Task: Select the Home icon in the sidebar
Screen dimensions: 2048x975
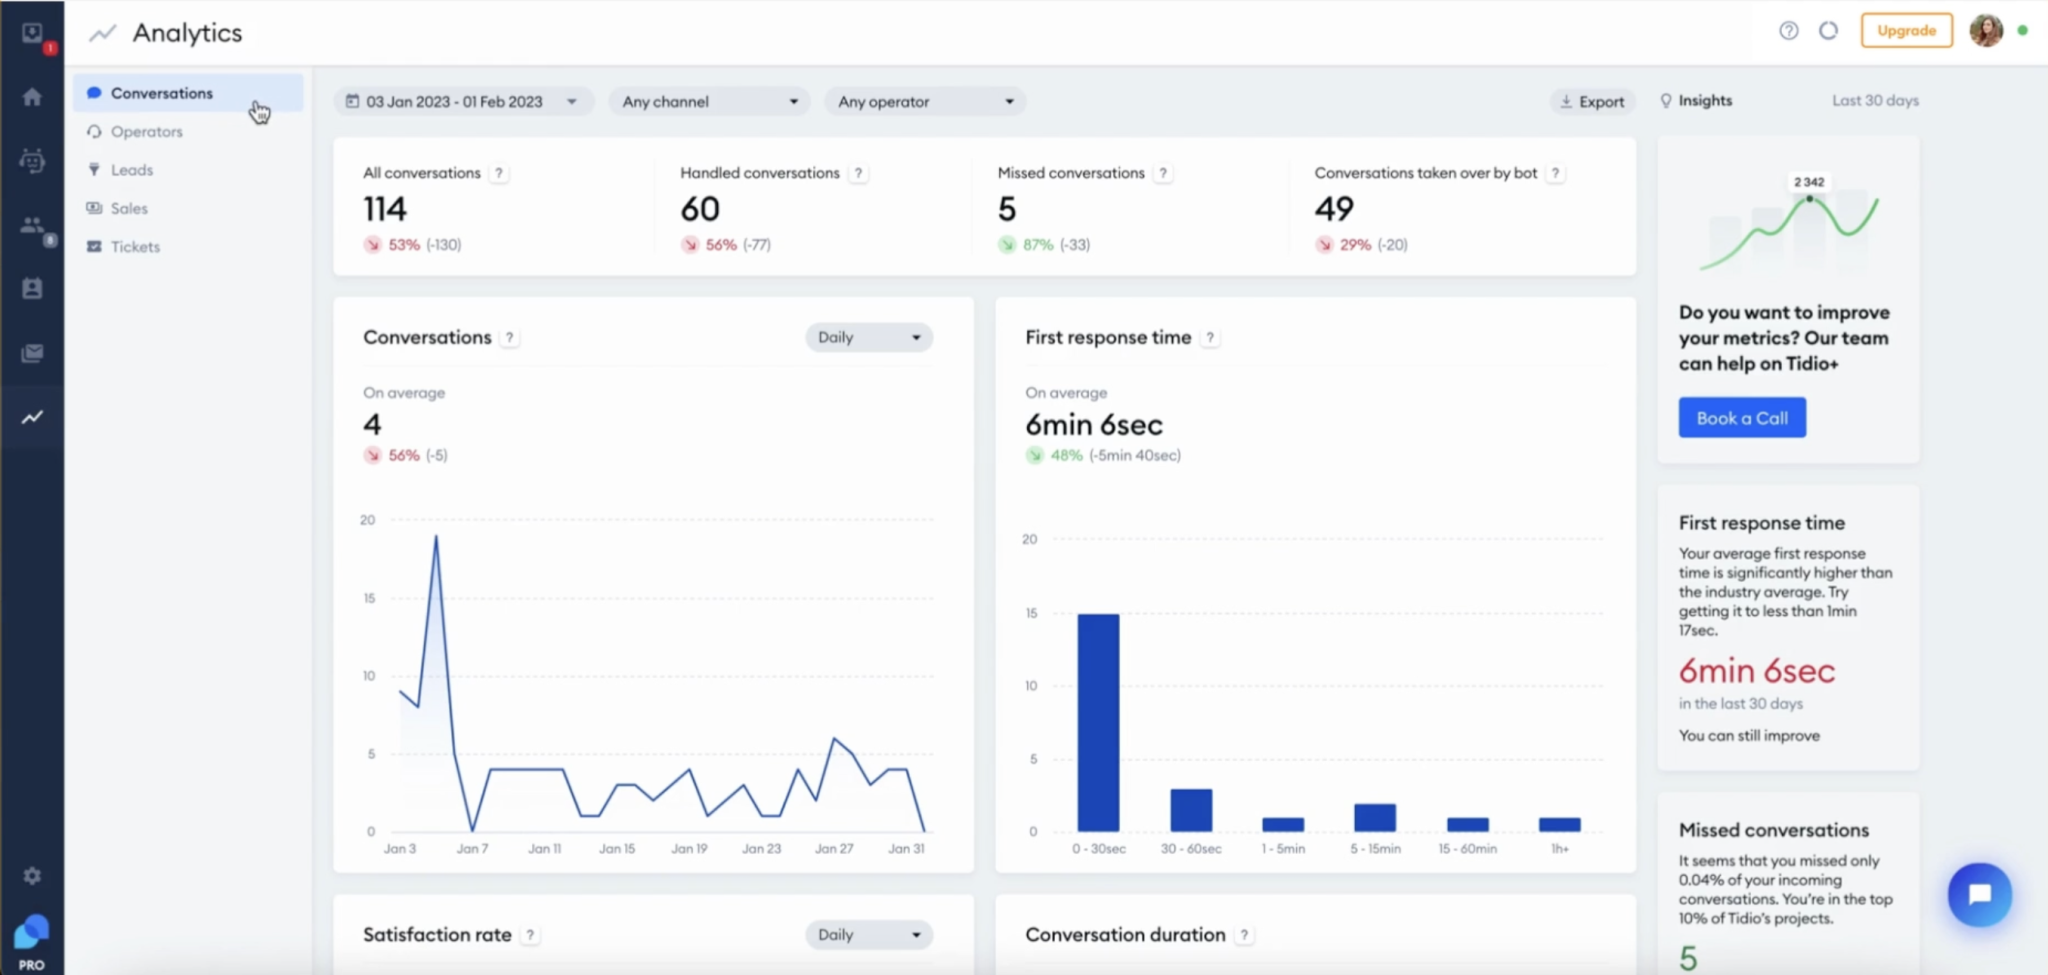Action: [32, 95]
